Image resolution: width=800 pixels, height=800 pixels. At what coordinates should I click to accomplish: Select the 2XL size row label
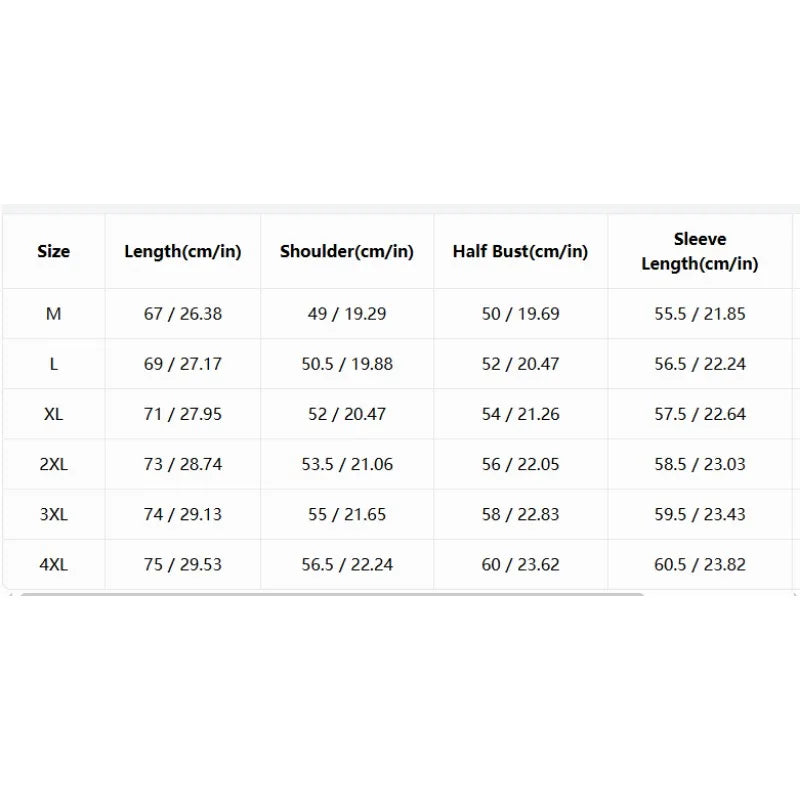pyautogui.click(x=54, y=464)
